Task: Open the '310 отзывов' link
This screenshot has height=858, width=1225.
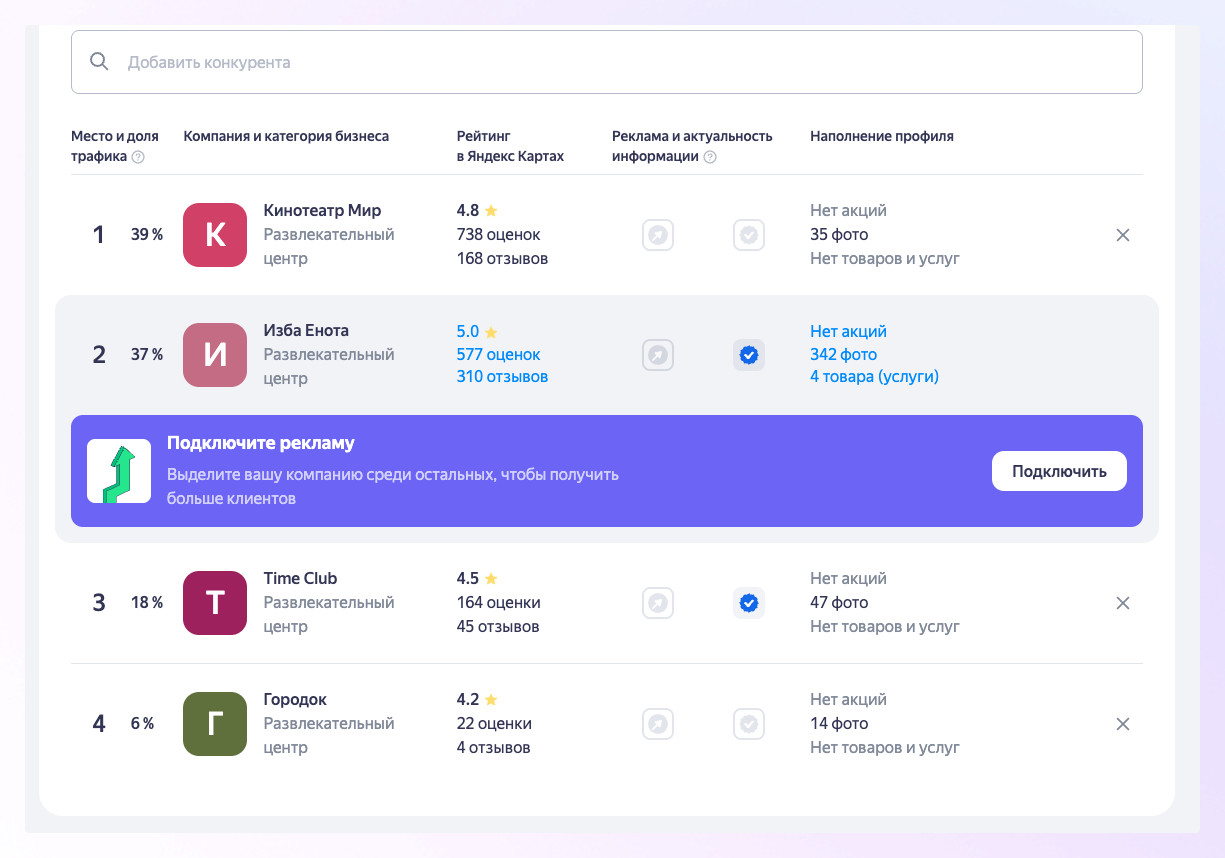Action: 502,377
